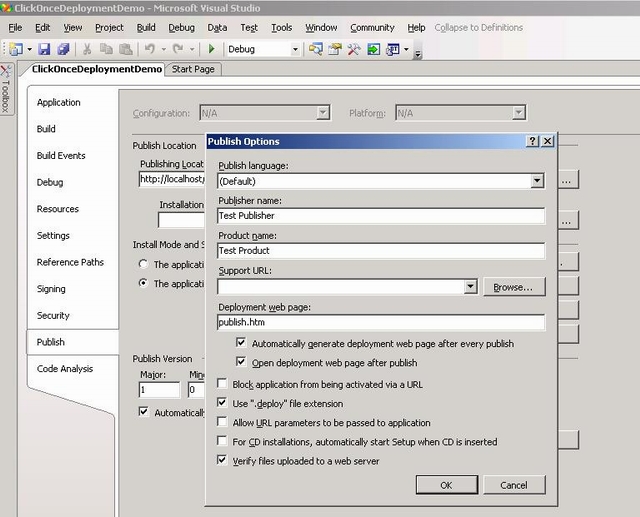Click the Browse... button for Support URL
This screenshot has width=640, height=517.
[x=514, y=287]
